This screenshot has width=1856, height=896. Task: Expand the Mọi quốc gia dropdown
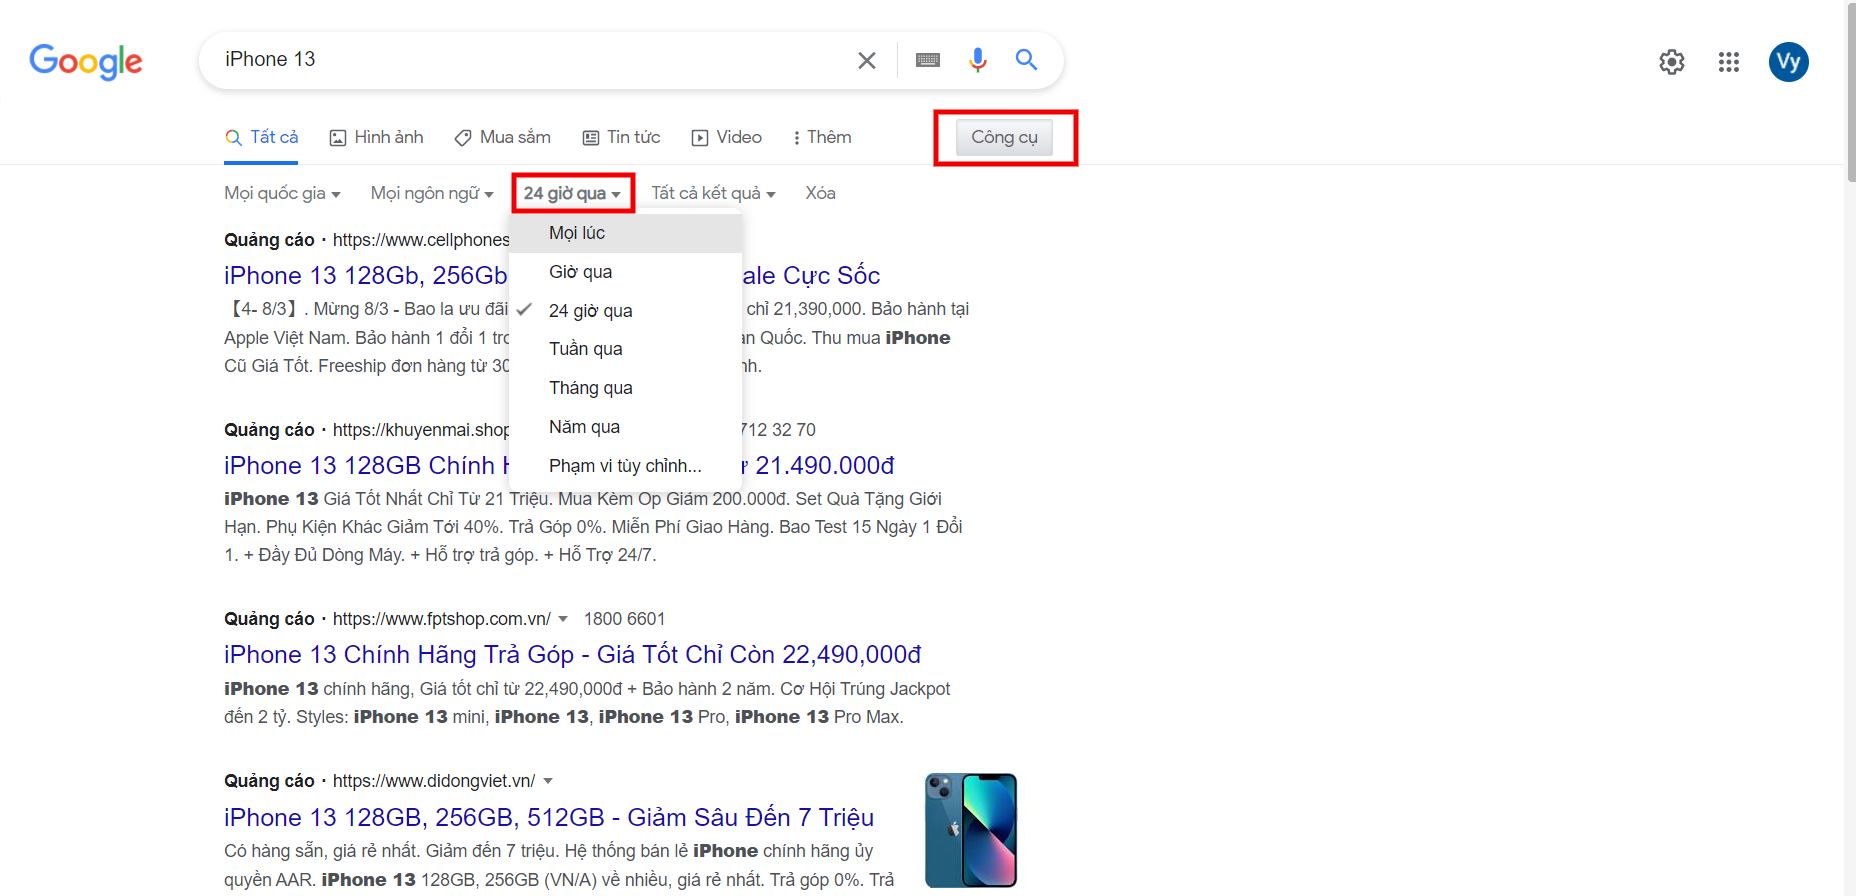click(x=283, y=193)
